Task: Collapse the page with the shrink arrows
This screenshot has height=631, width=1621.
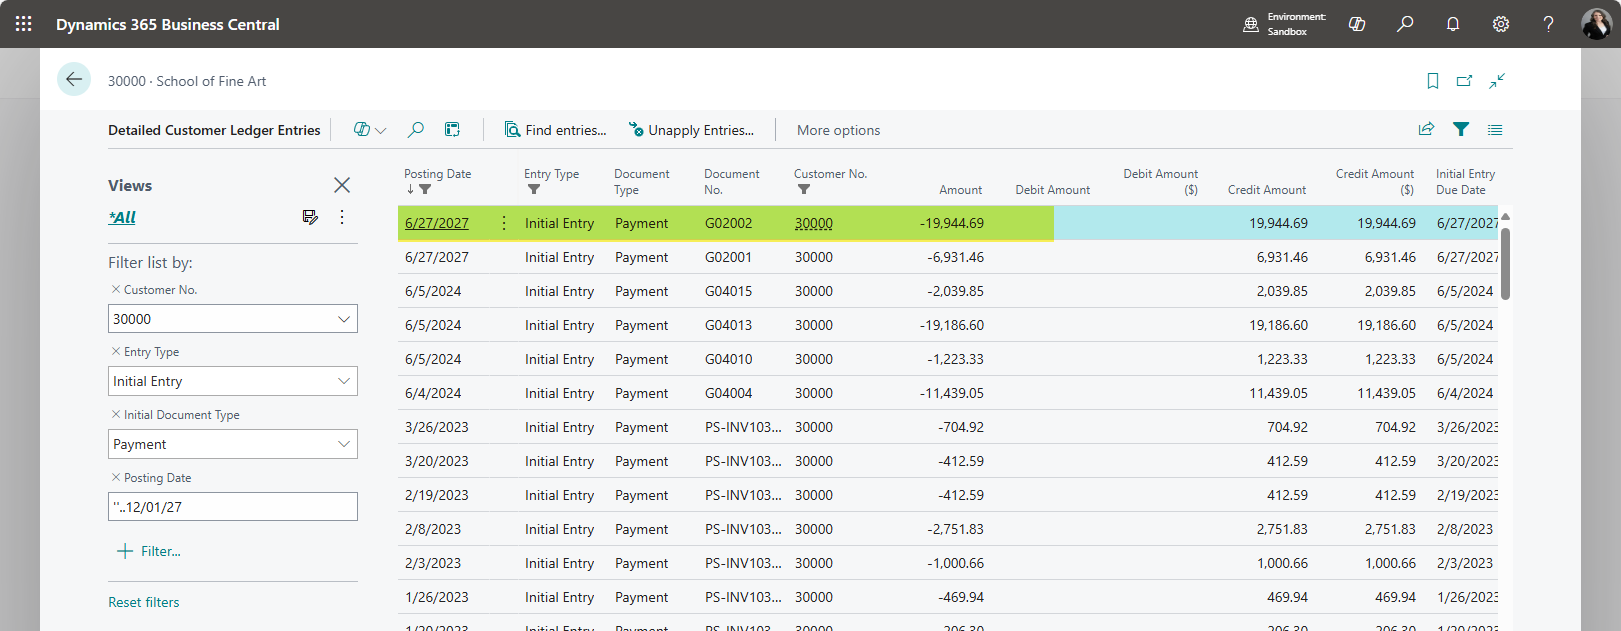Action: [x=1497, y=81]
